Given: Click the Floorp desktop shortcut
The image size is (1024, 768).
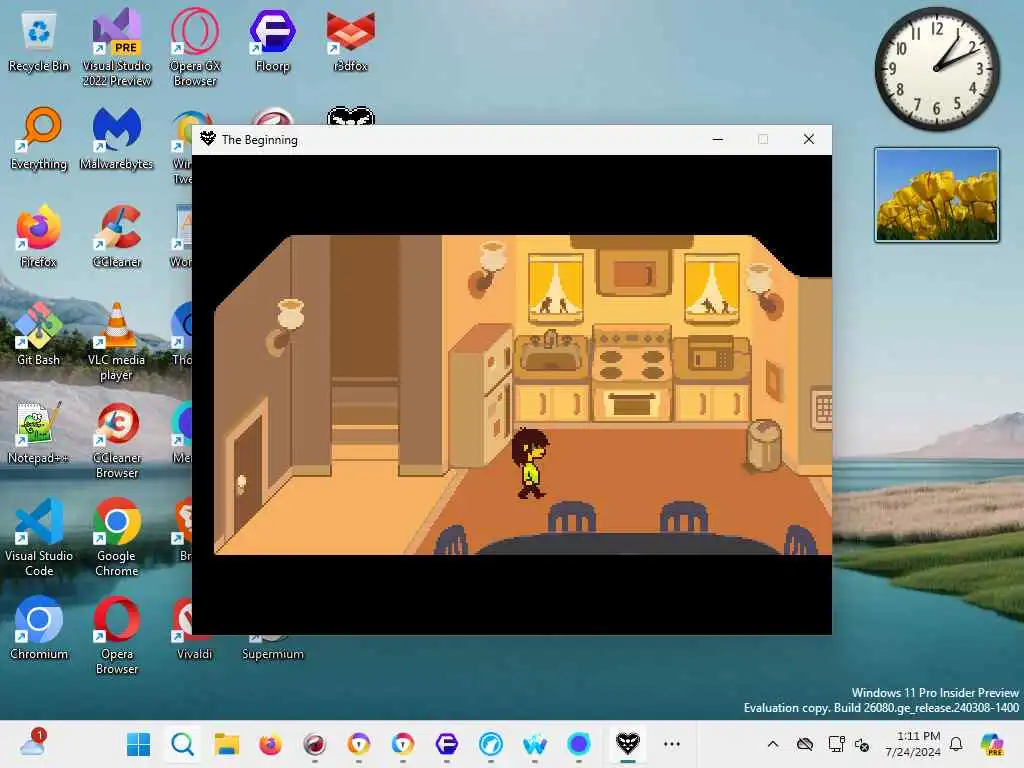Looking at the screenshot, I should (273, 41).
